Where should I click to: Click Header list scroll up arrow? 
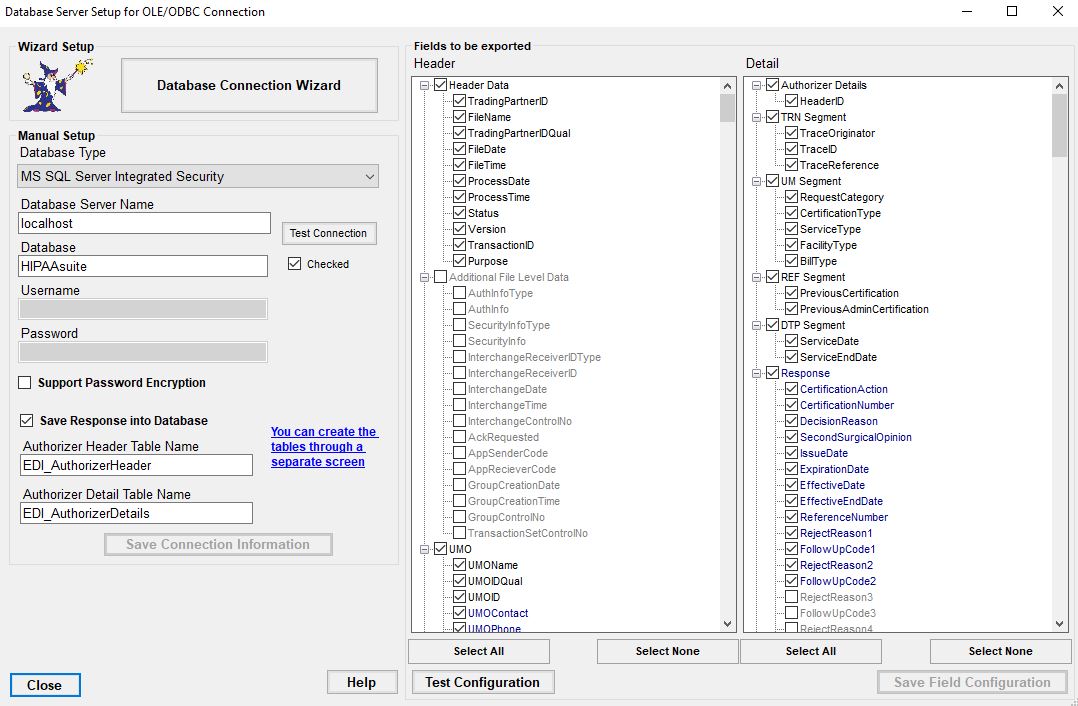coord(727,86)
